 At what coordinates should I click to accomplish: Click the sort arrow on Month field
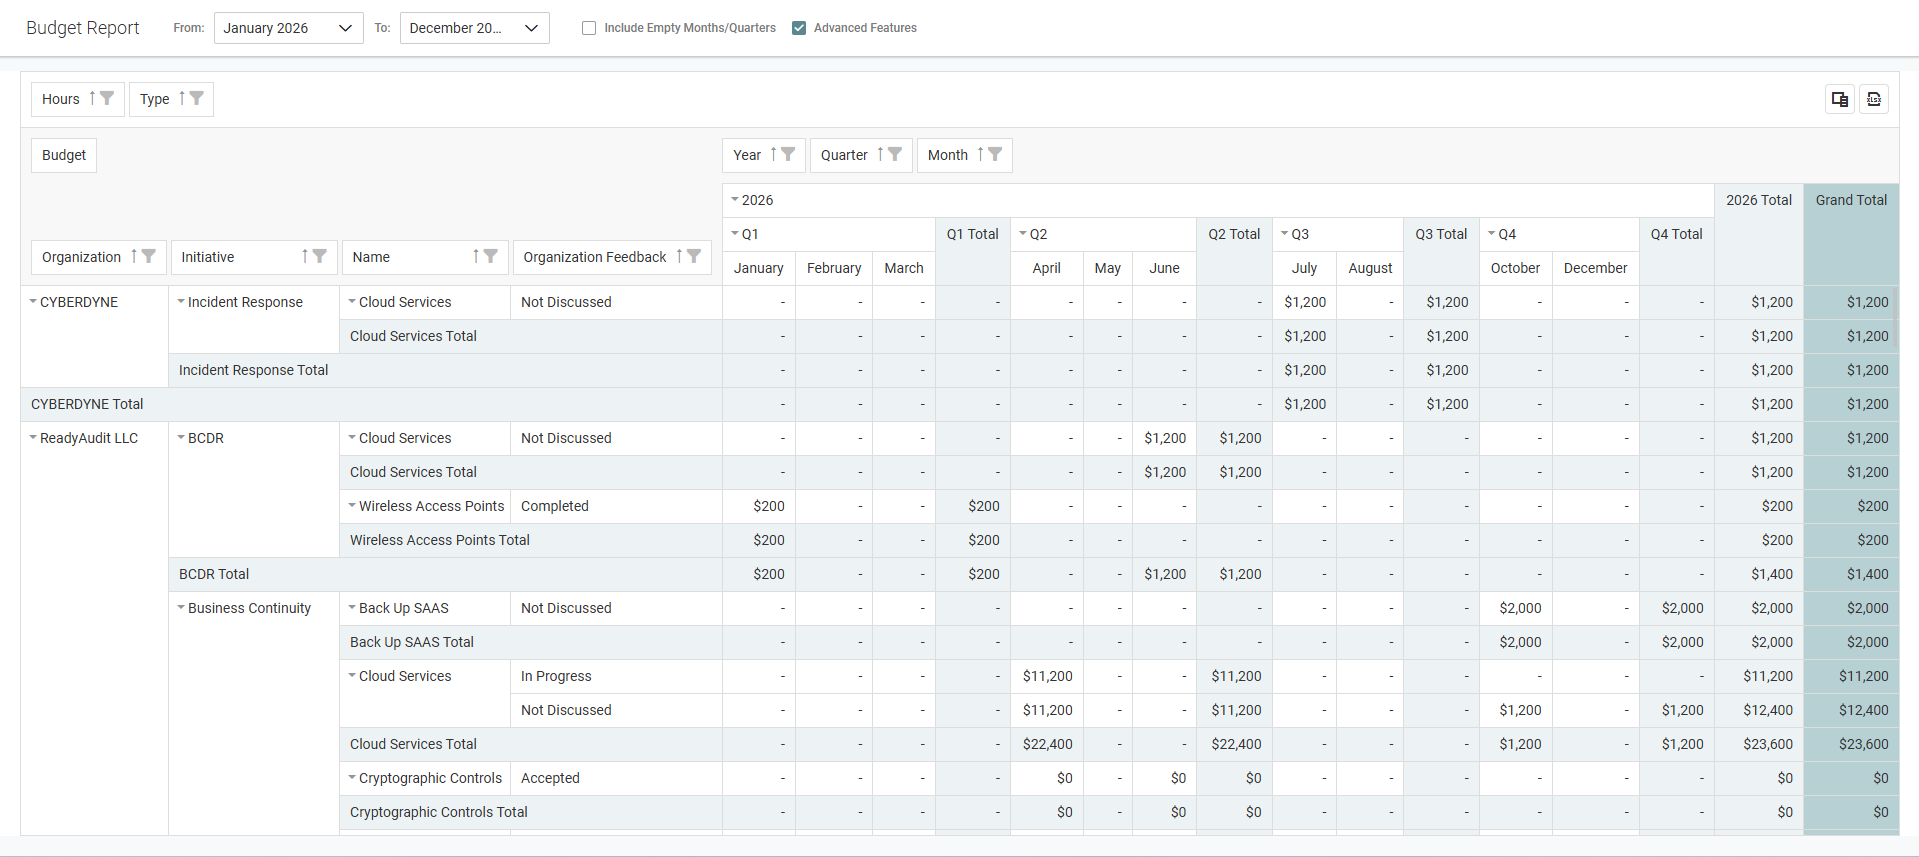tap(981, 154)
